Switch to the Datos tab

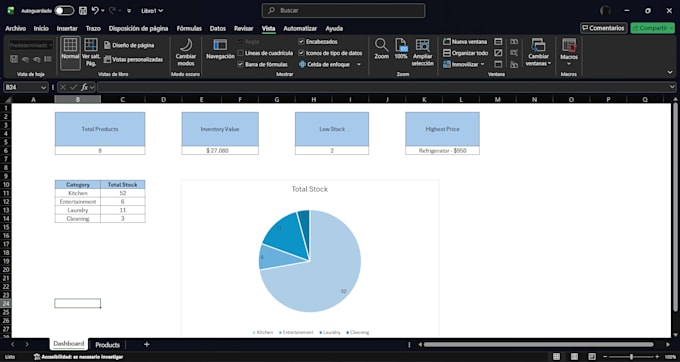tap(218, 29)
